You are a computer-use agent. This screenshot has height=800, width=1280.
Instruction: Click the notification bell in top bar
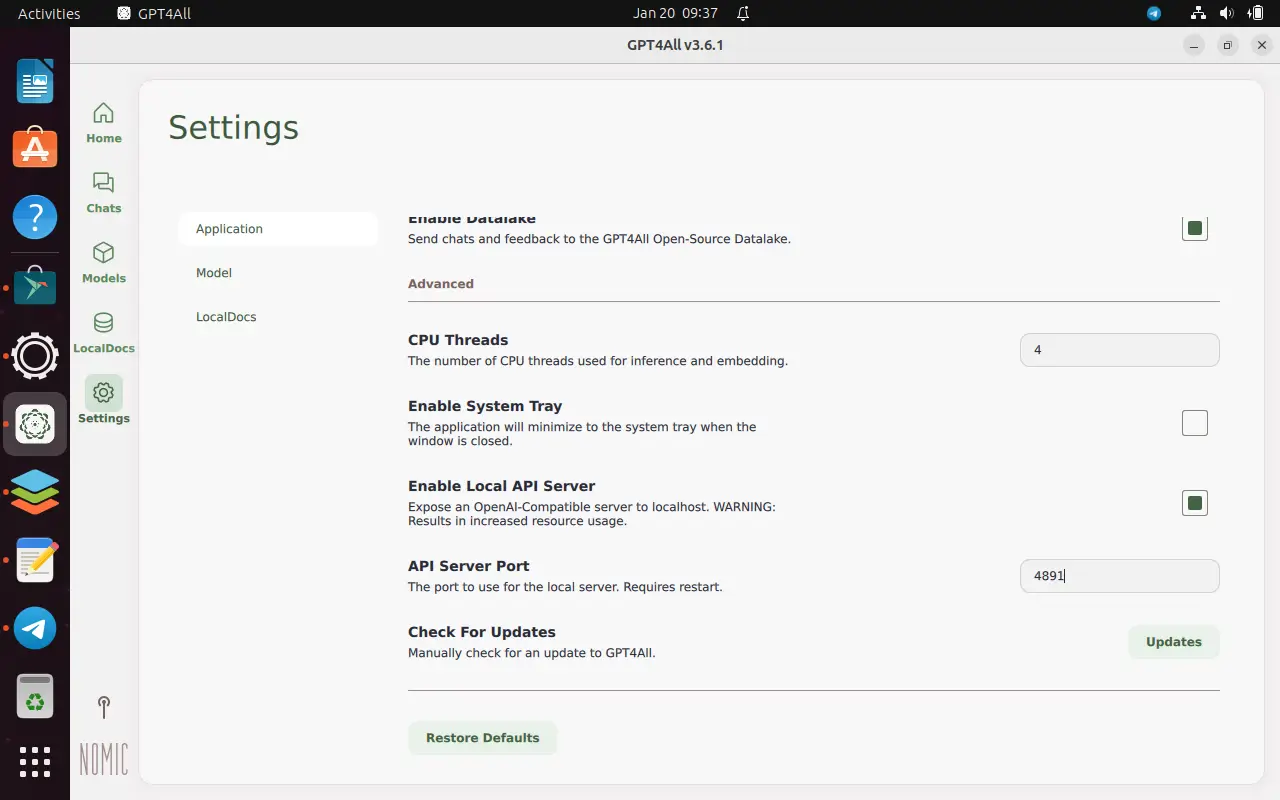tap(743, 14)
